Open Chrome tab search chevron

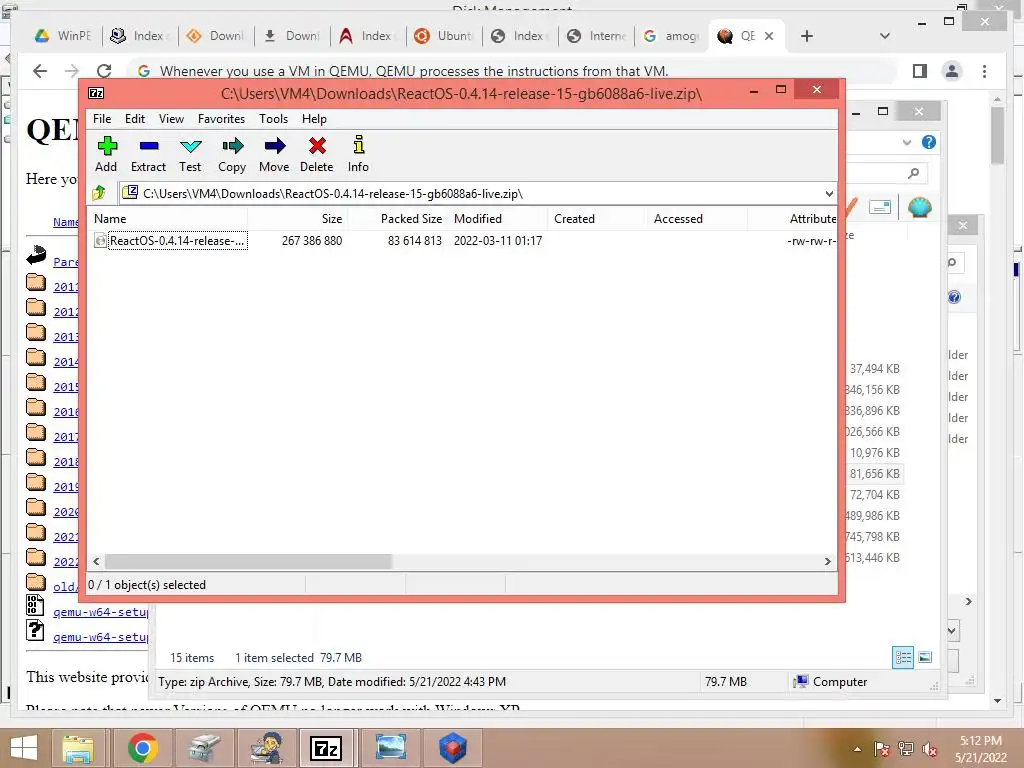click(885, 36)
